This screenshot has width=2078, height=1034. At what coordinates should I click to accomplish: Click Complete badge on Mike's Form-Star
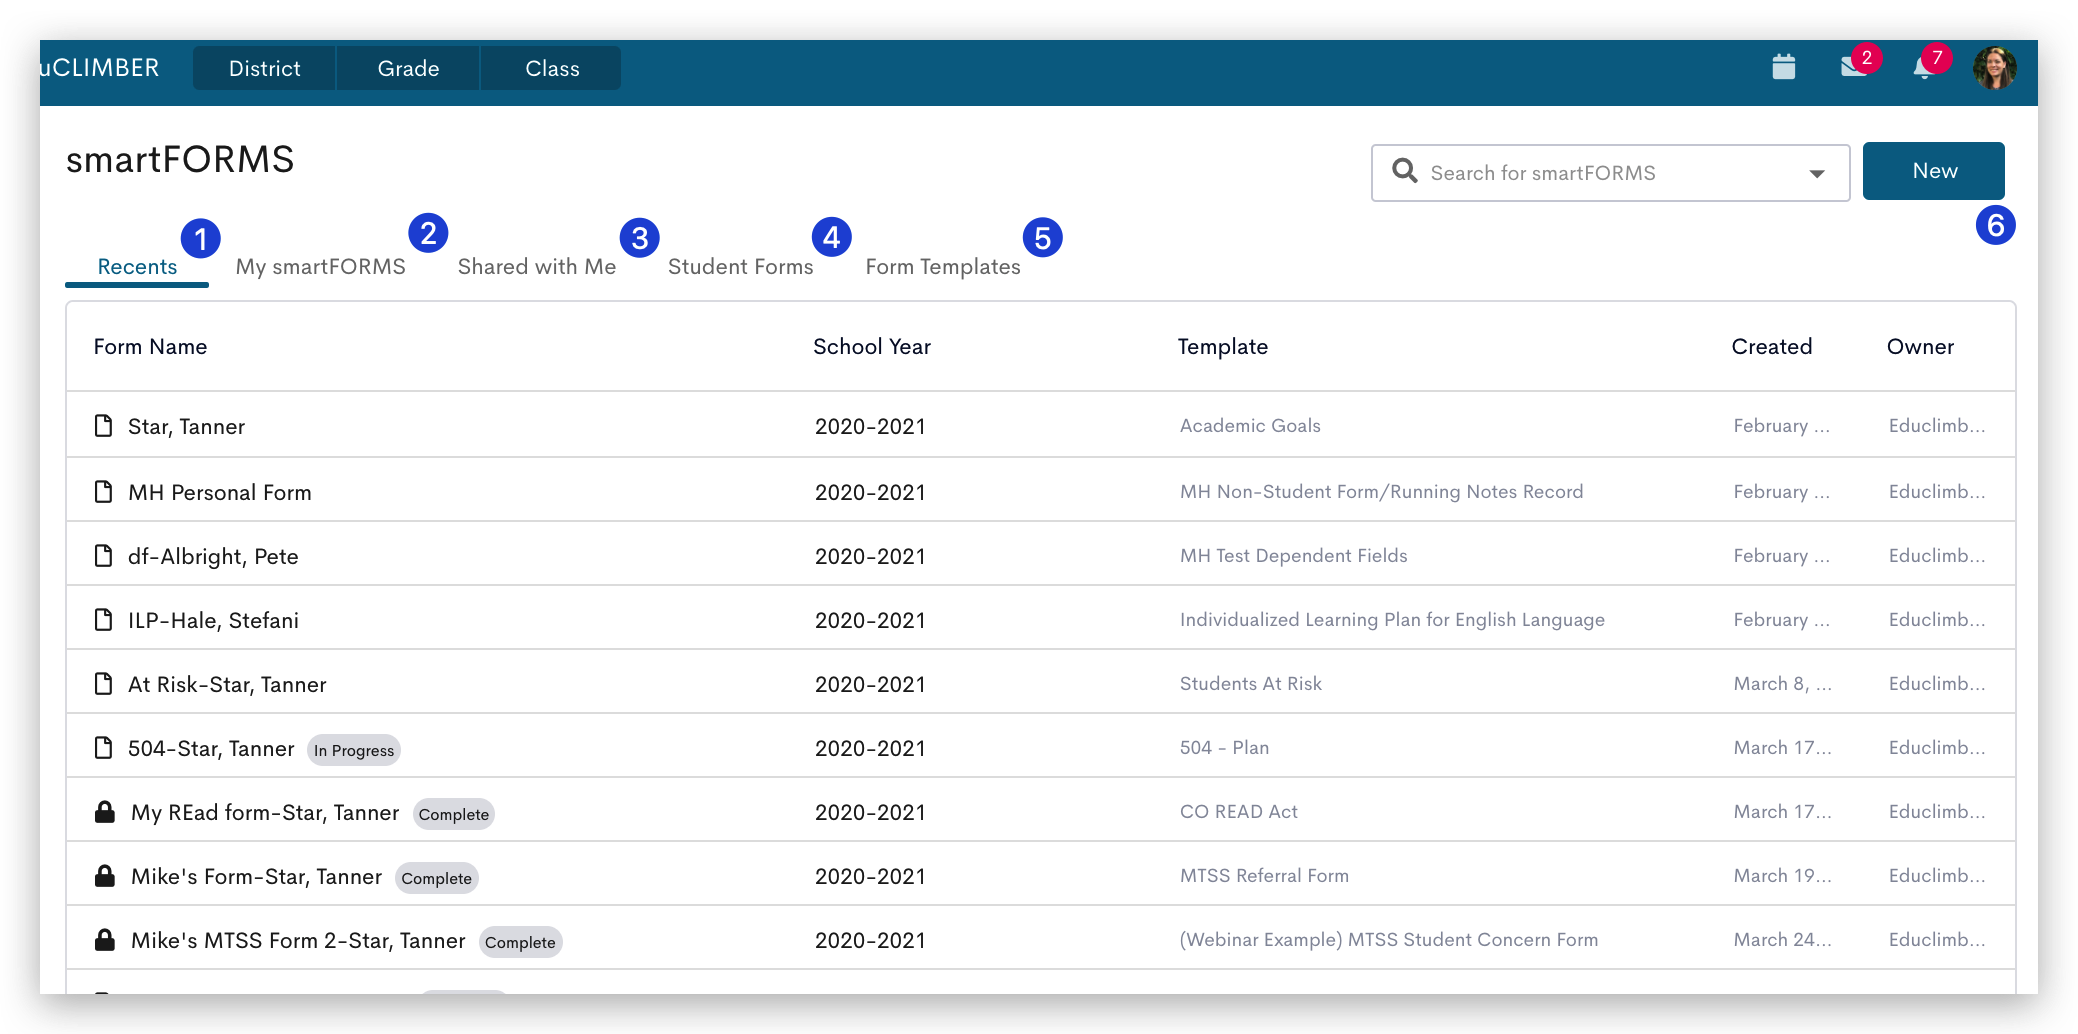pyautogui.click(x=437, y=878)
